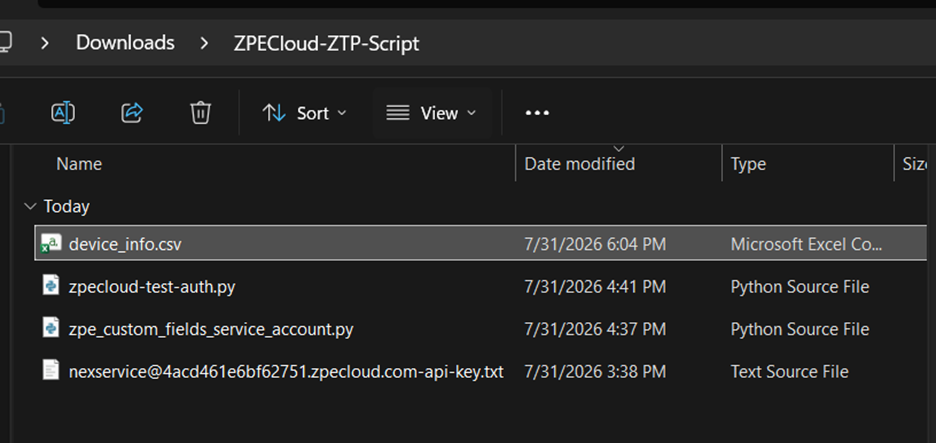Viewport: 936px width, 443px height.
Task: Click the zpecloud-test-auth.py Python file icon
Action: [x=51, y=286]
